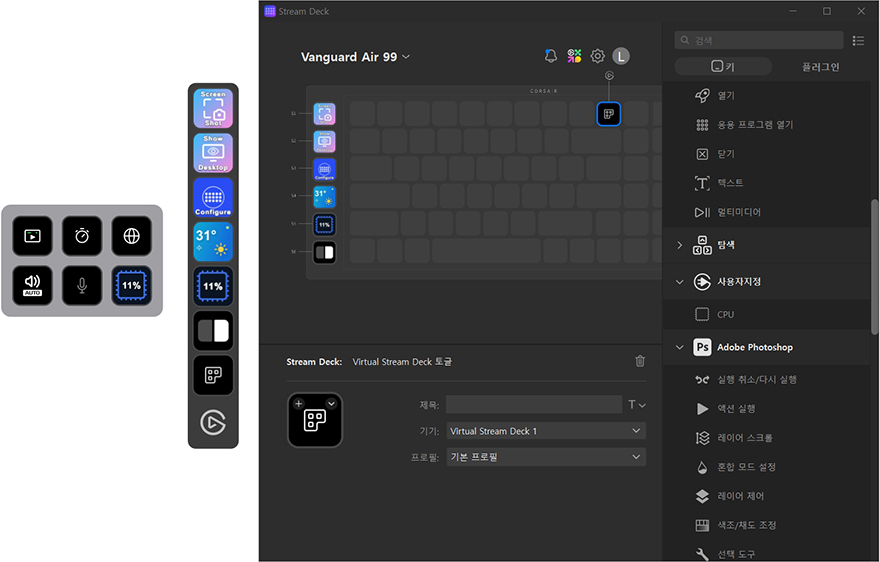Switch to the 플러그인 tab
Screen dimensions: 880x562
pyautogui.click(x=820, y=66)
